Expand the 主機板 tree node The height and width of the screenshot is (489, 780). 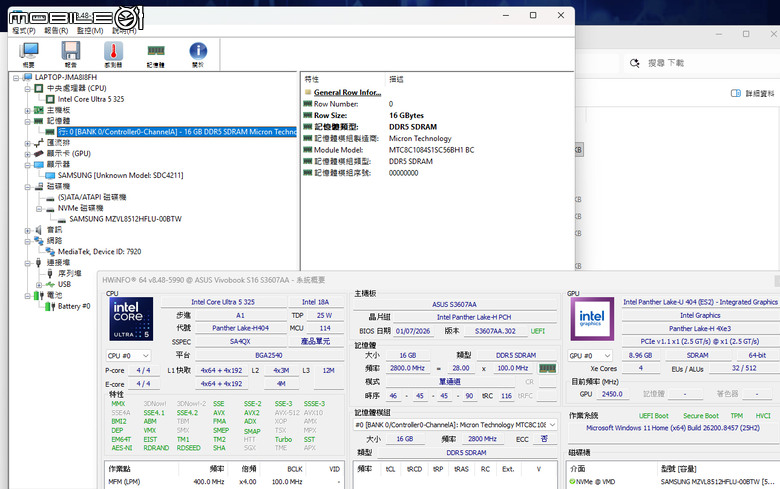[28, 110]
